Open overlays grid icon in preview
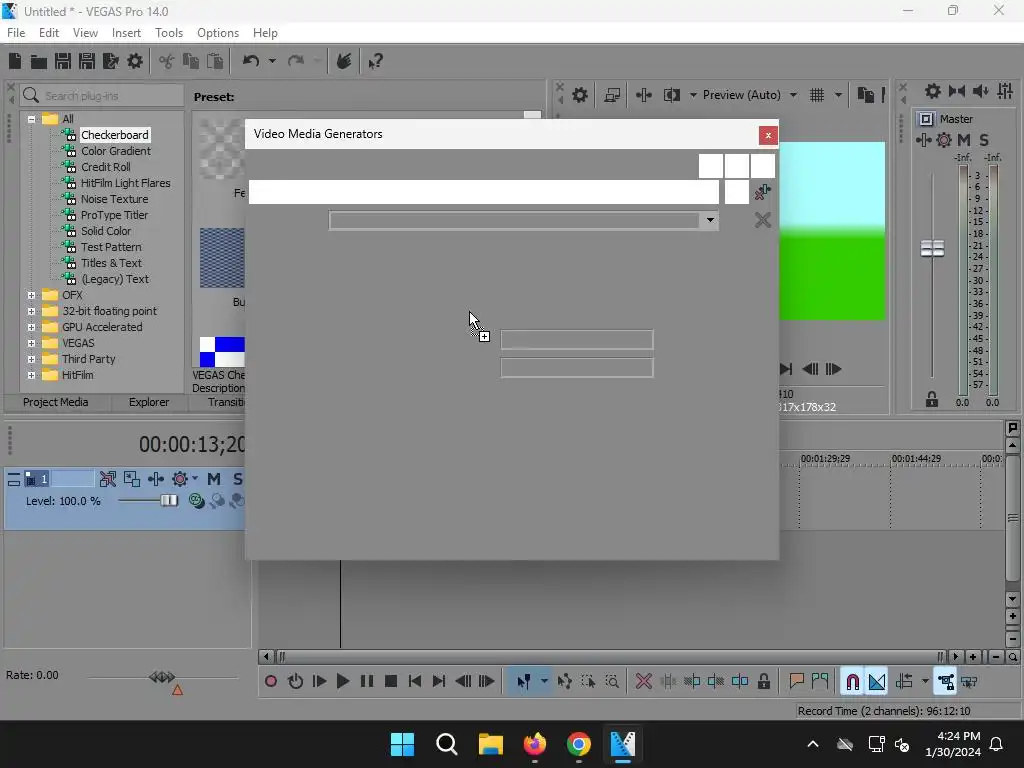The width and height of the screenshot is (1024, 768). coord(817,95)
